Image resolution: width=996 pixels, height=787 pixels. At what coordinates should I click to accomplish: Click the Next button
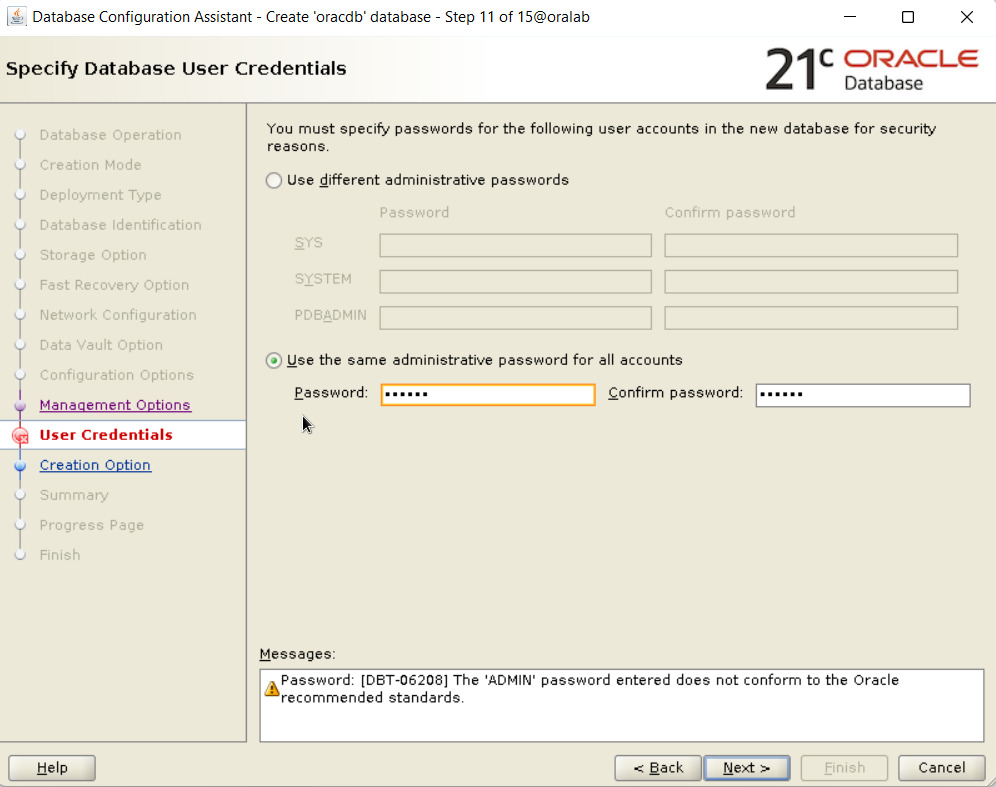746,768
